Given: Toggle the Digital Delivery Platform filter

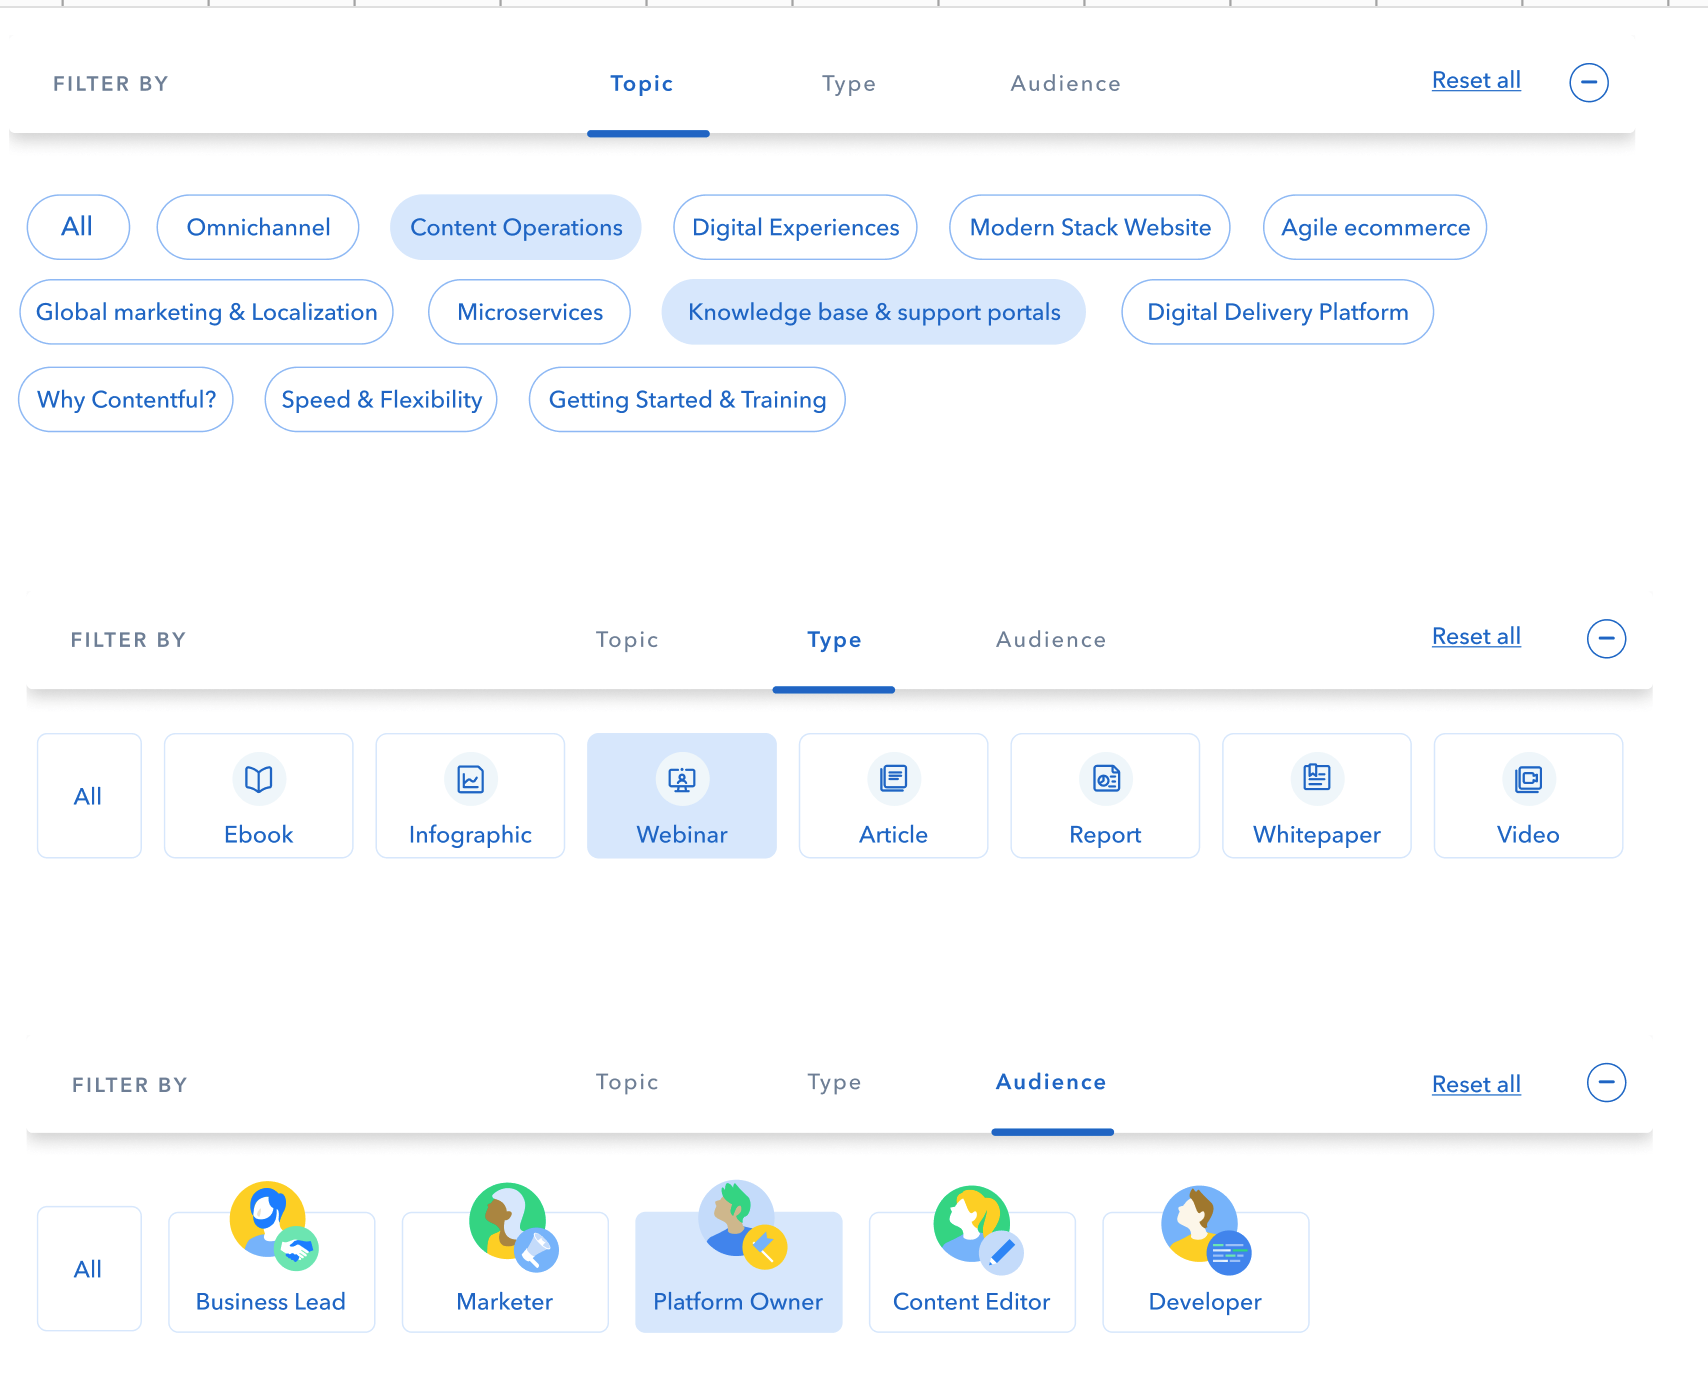Looking at the screenshot, I should pyautogui.click(x=1278, y=312).
